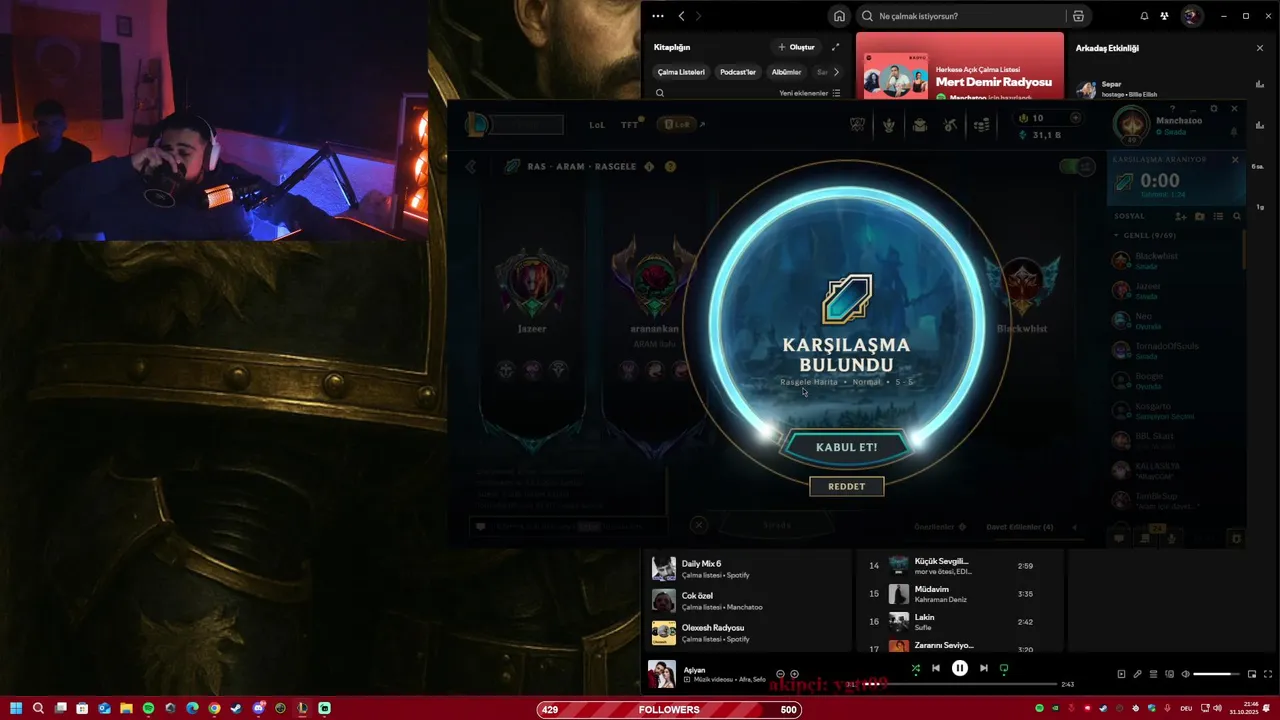Decline the match with REDDET button
The height and width of the screenshot is (720, 1280).
tap(846, 486)
